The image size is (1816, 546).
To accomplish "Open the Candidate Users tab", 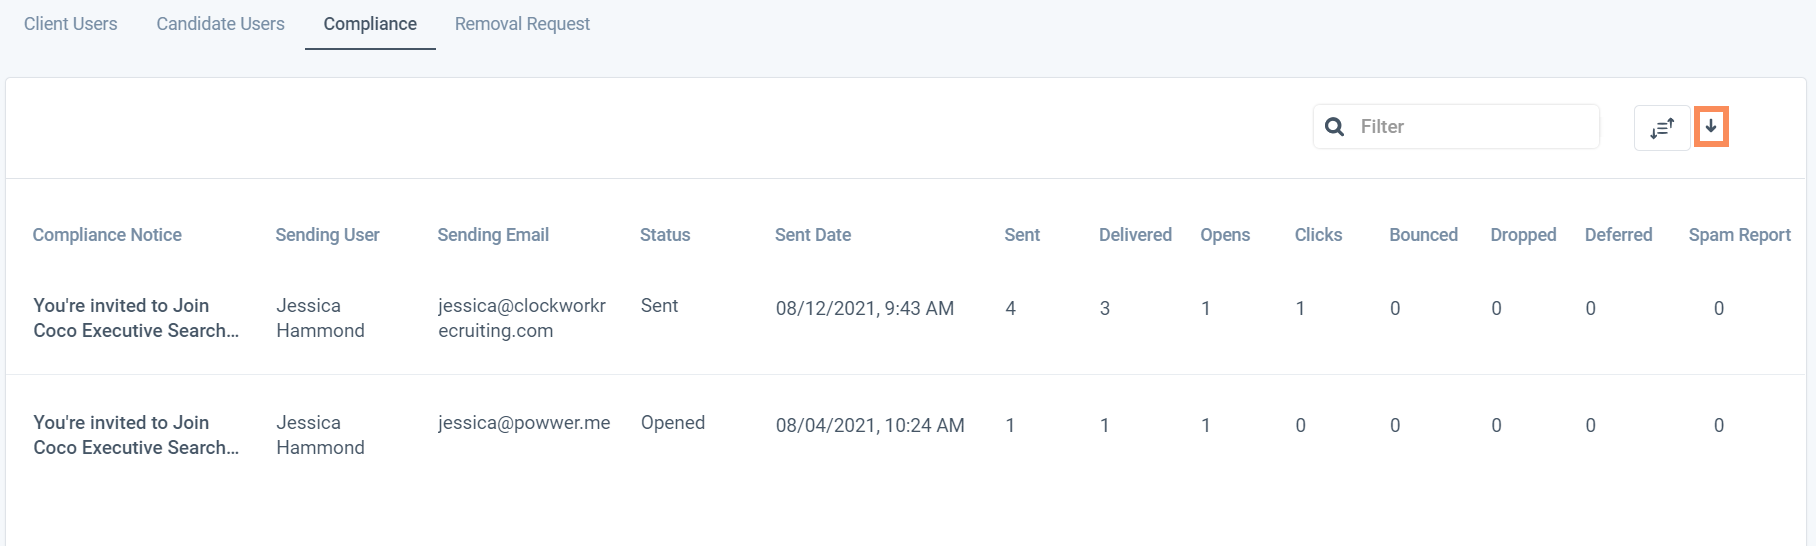I will 220,24.
